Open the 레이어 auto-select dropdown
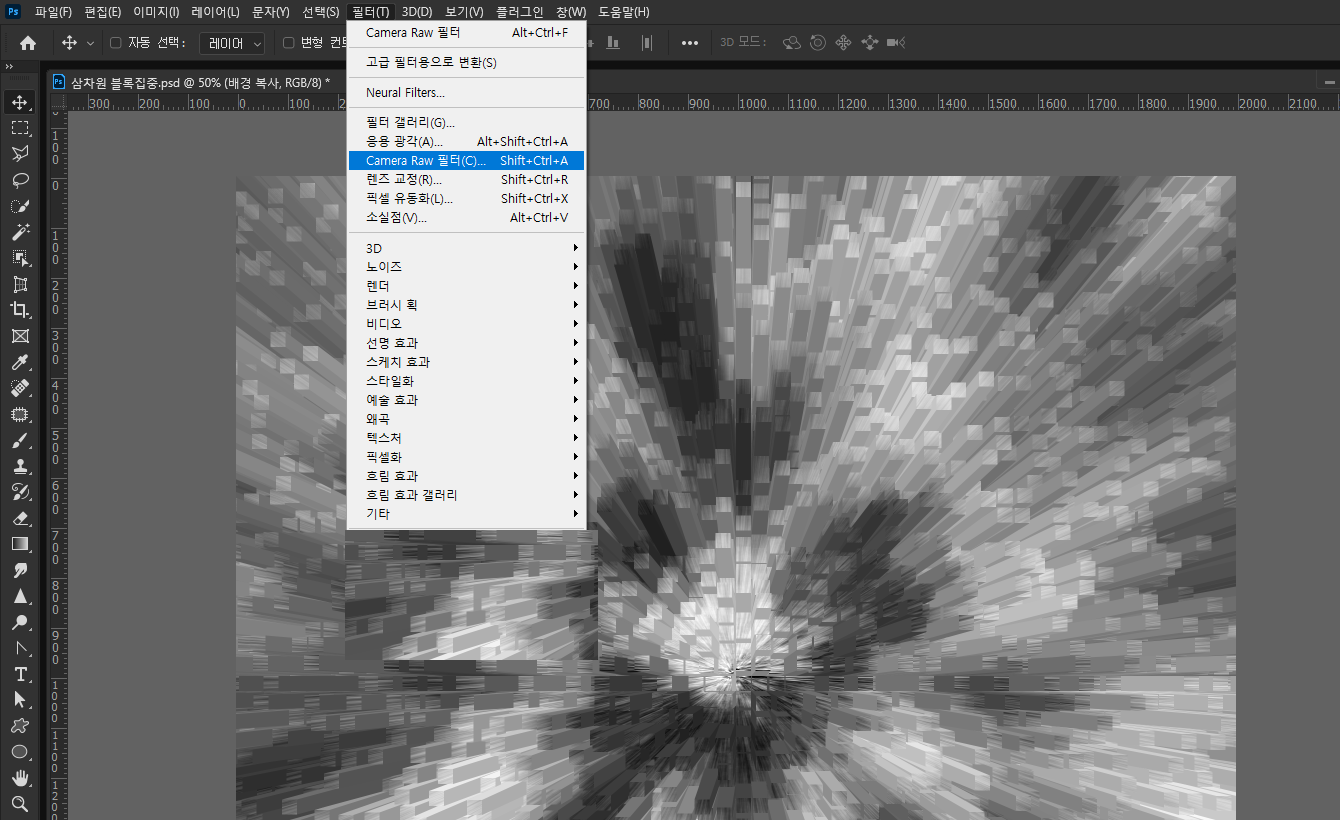Image resolution: width=1340 pixels, height=820 pixels. 232,43
